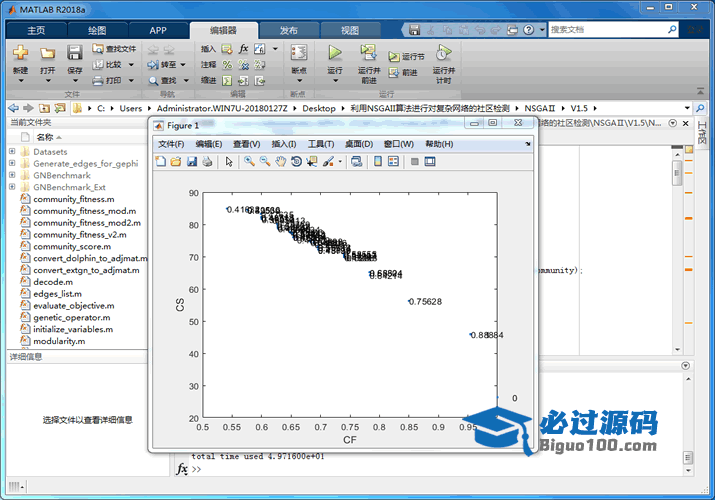Viewport: 715px width, 500px height.
Task: Select genetic_operator.m file
Action: (72, 318)
